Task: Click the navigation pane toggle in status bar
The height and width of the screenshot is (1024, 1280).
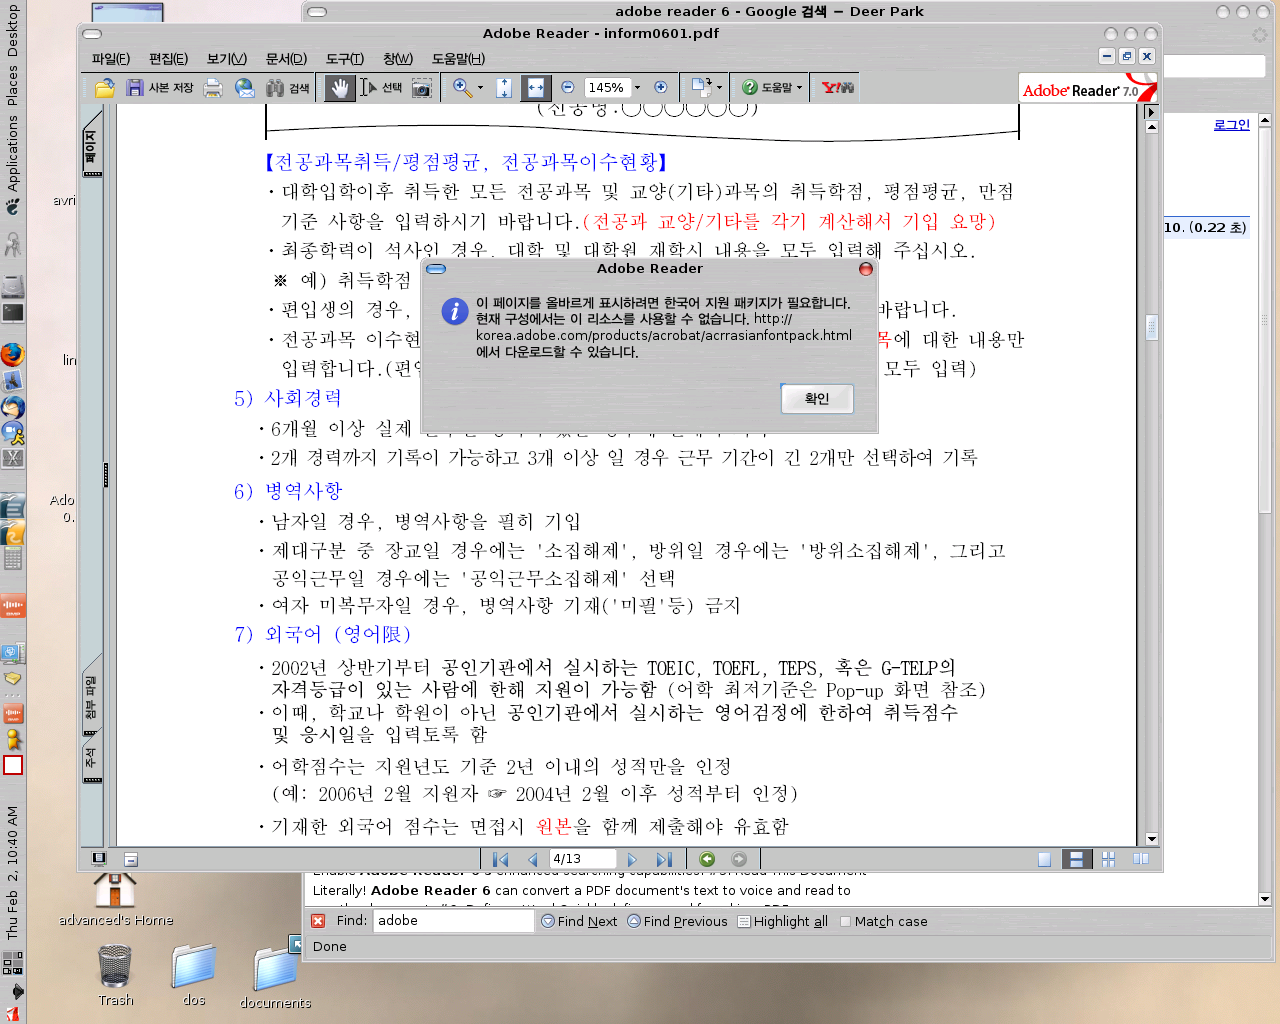Action: click(98, 858)
